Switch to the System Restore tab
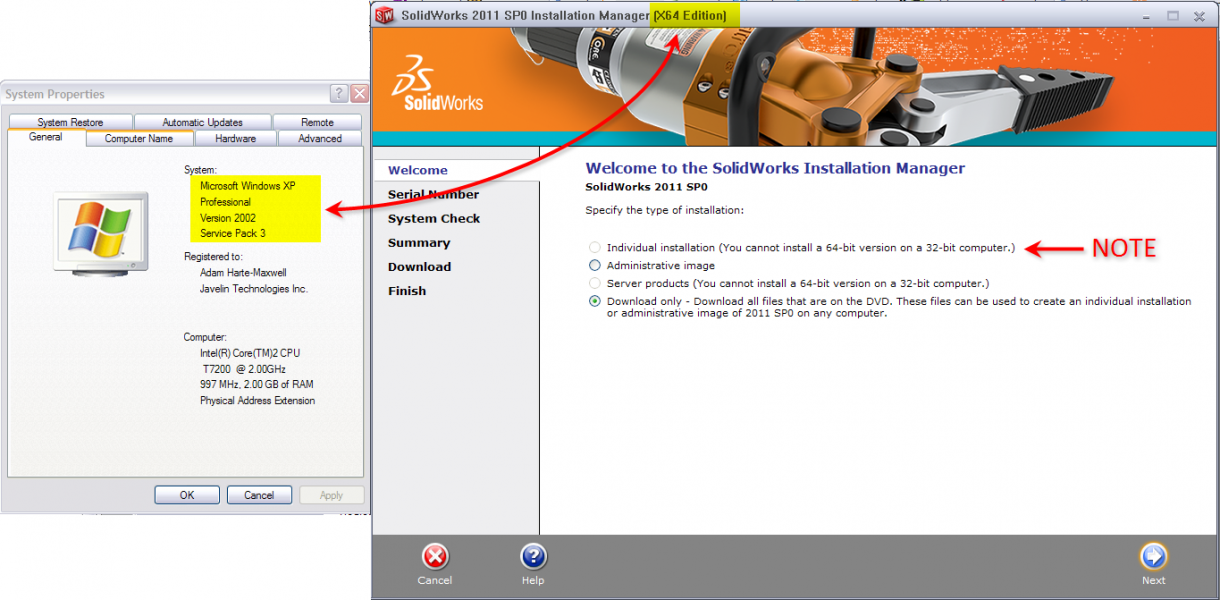The image size is (1220, 600). (x=70, y=122)
